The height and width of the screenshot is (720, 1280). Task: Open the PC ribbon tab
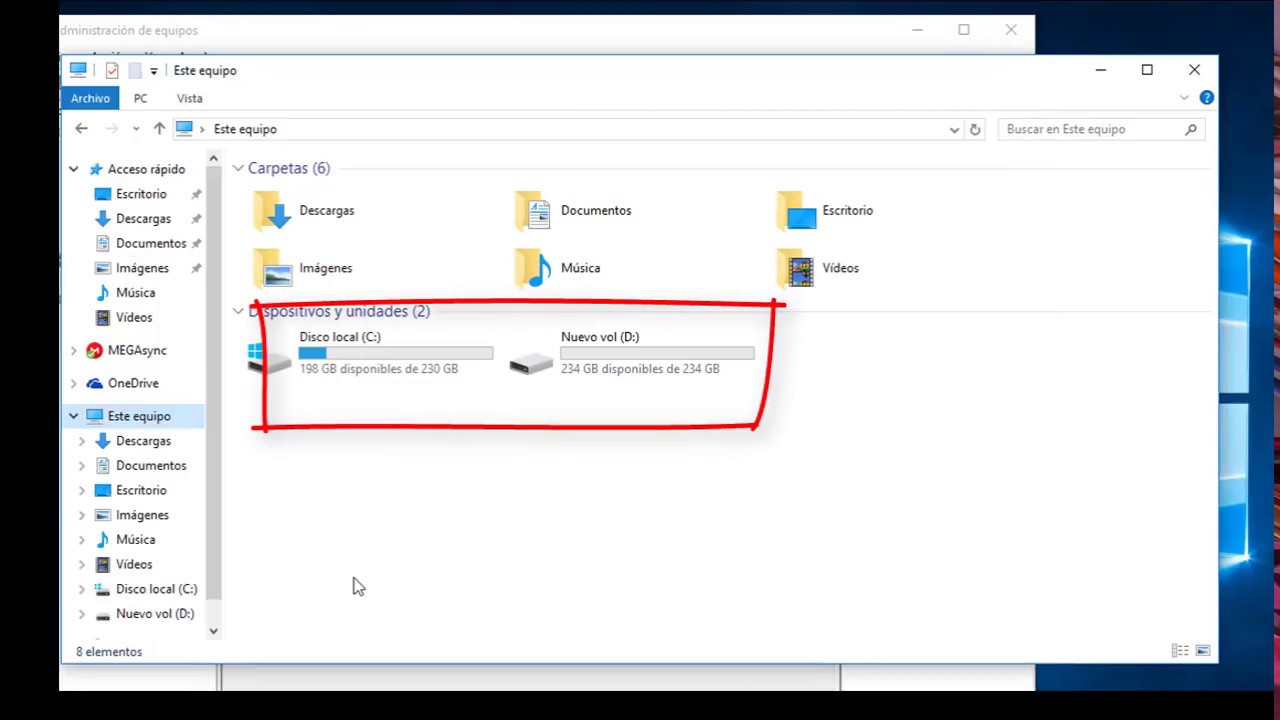[x=140, y=98]
